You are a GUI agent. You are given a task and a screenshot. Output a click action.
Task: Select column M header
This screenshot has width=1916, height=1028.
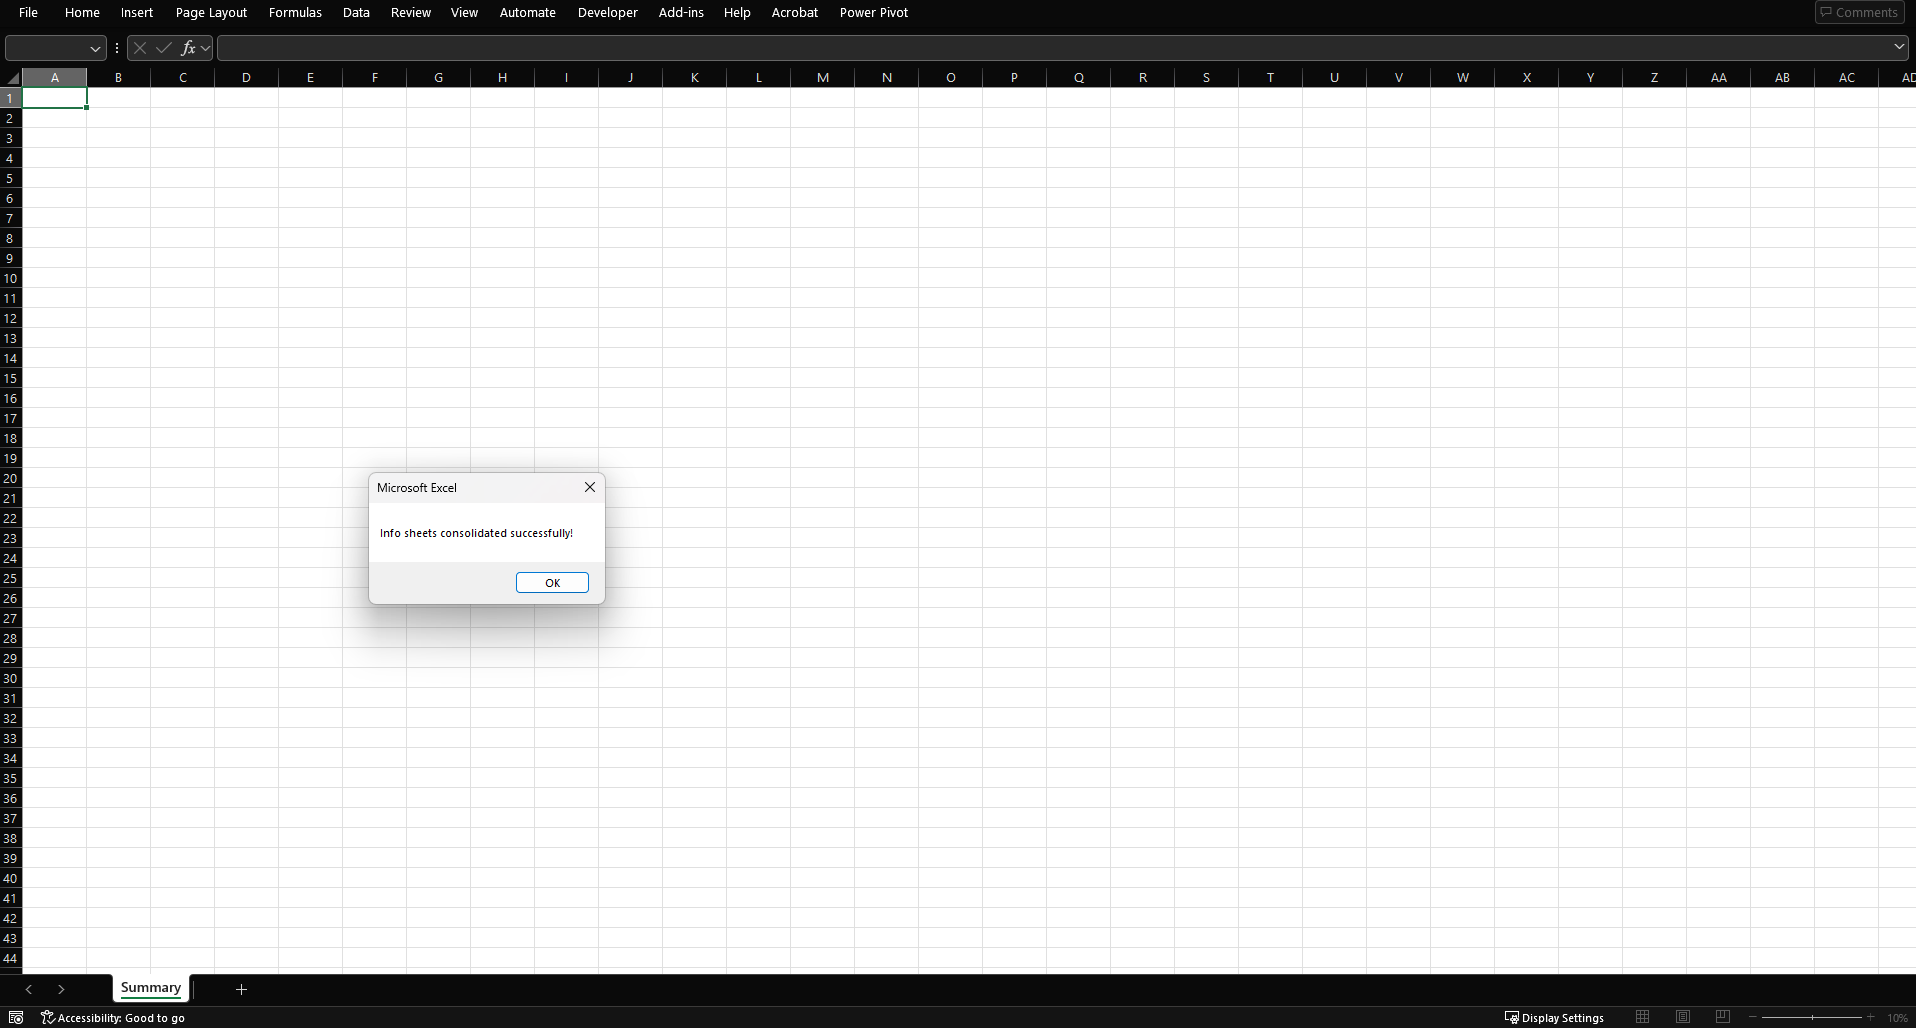822,77
